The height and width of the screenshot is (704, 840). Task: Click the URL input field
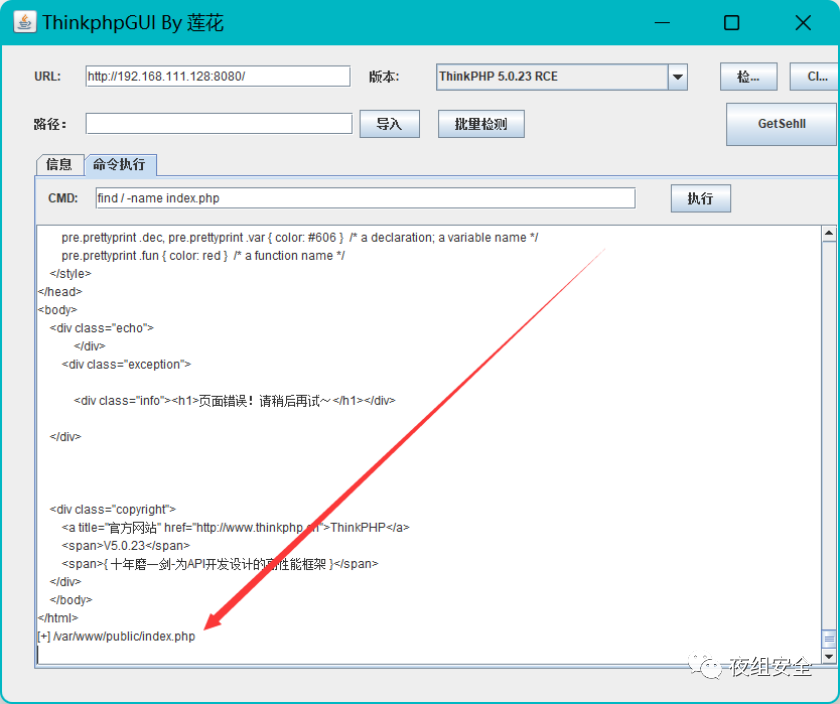218,76
